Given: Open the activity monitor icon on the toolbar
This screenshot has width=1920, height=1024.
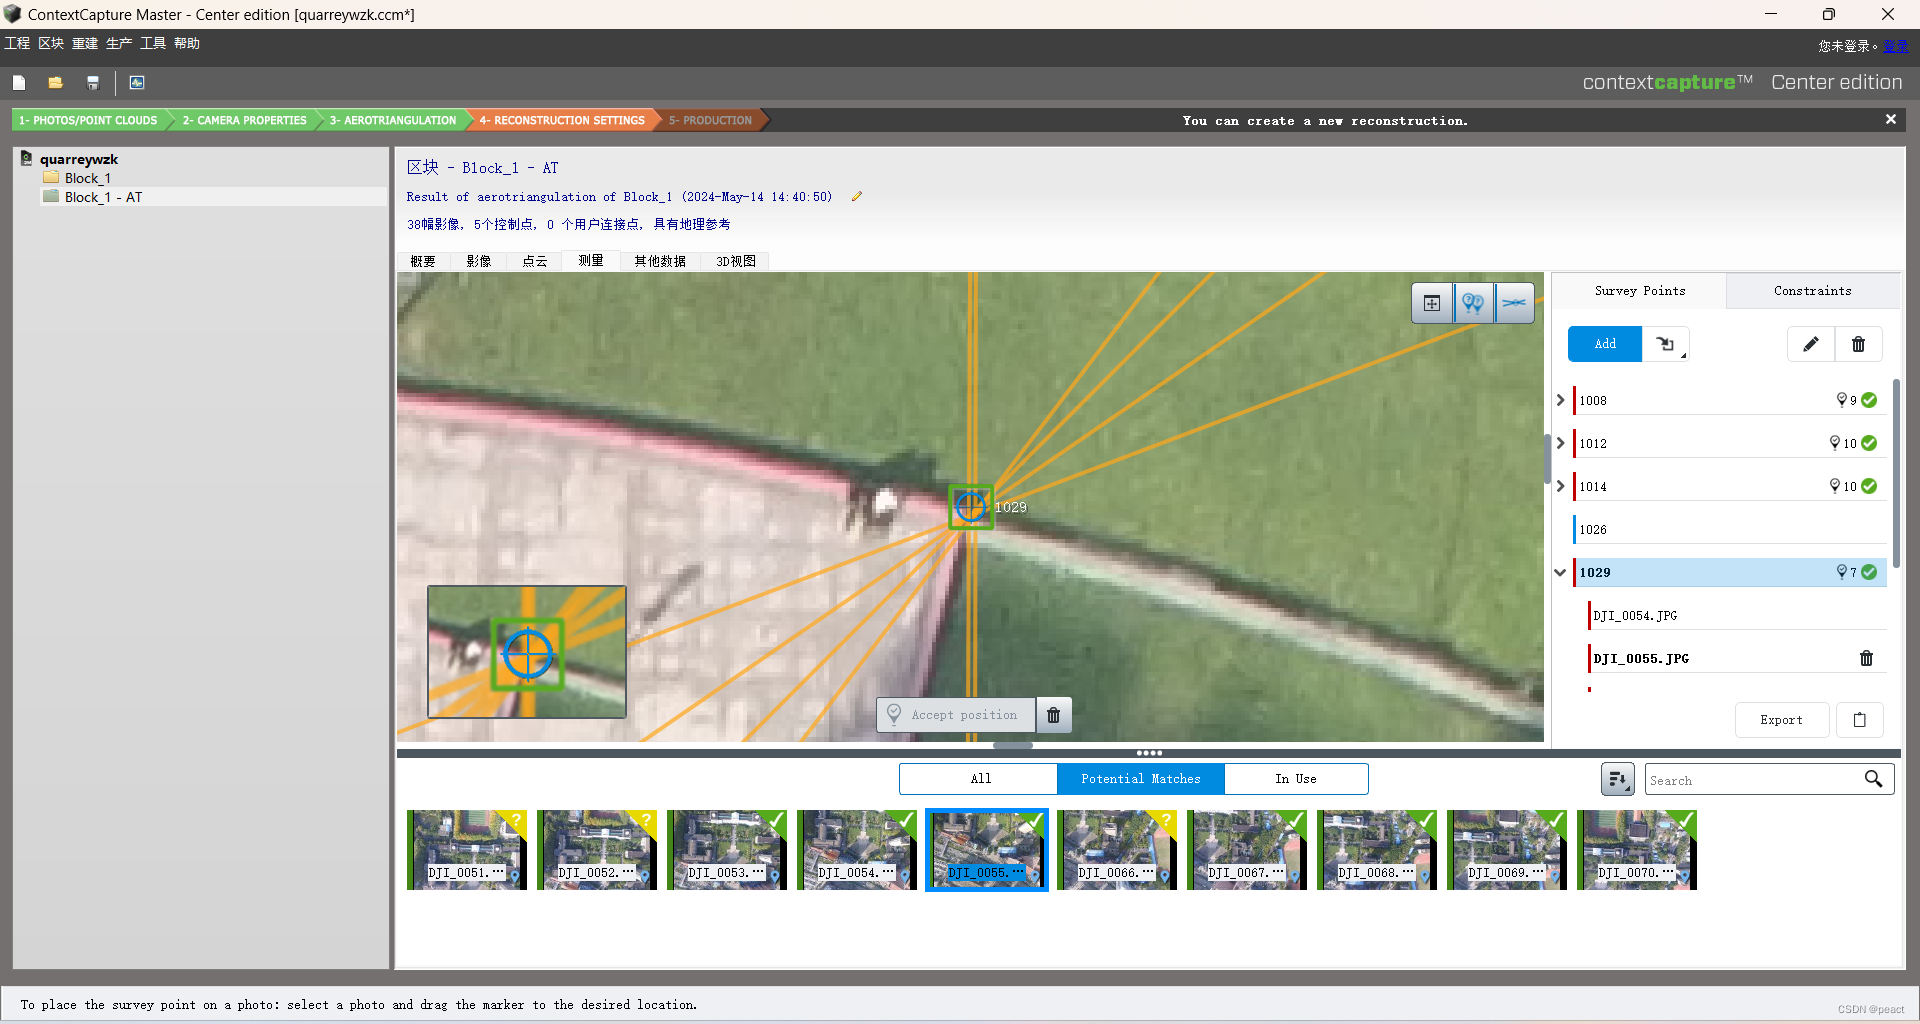Looking at the screenshot, I should pyautogui.click(x=136, y=82).
